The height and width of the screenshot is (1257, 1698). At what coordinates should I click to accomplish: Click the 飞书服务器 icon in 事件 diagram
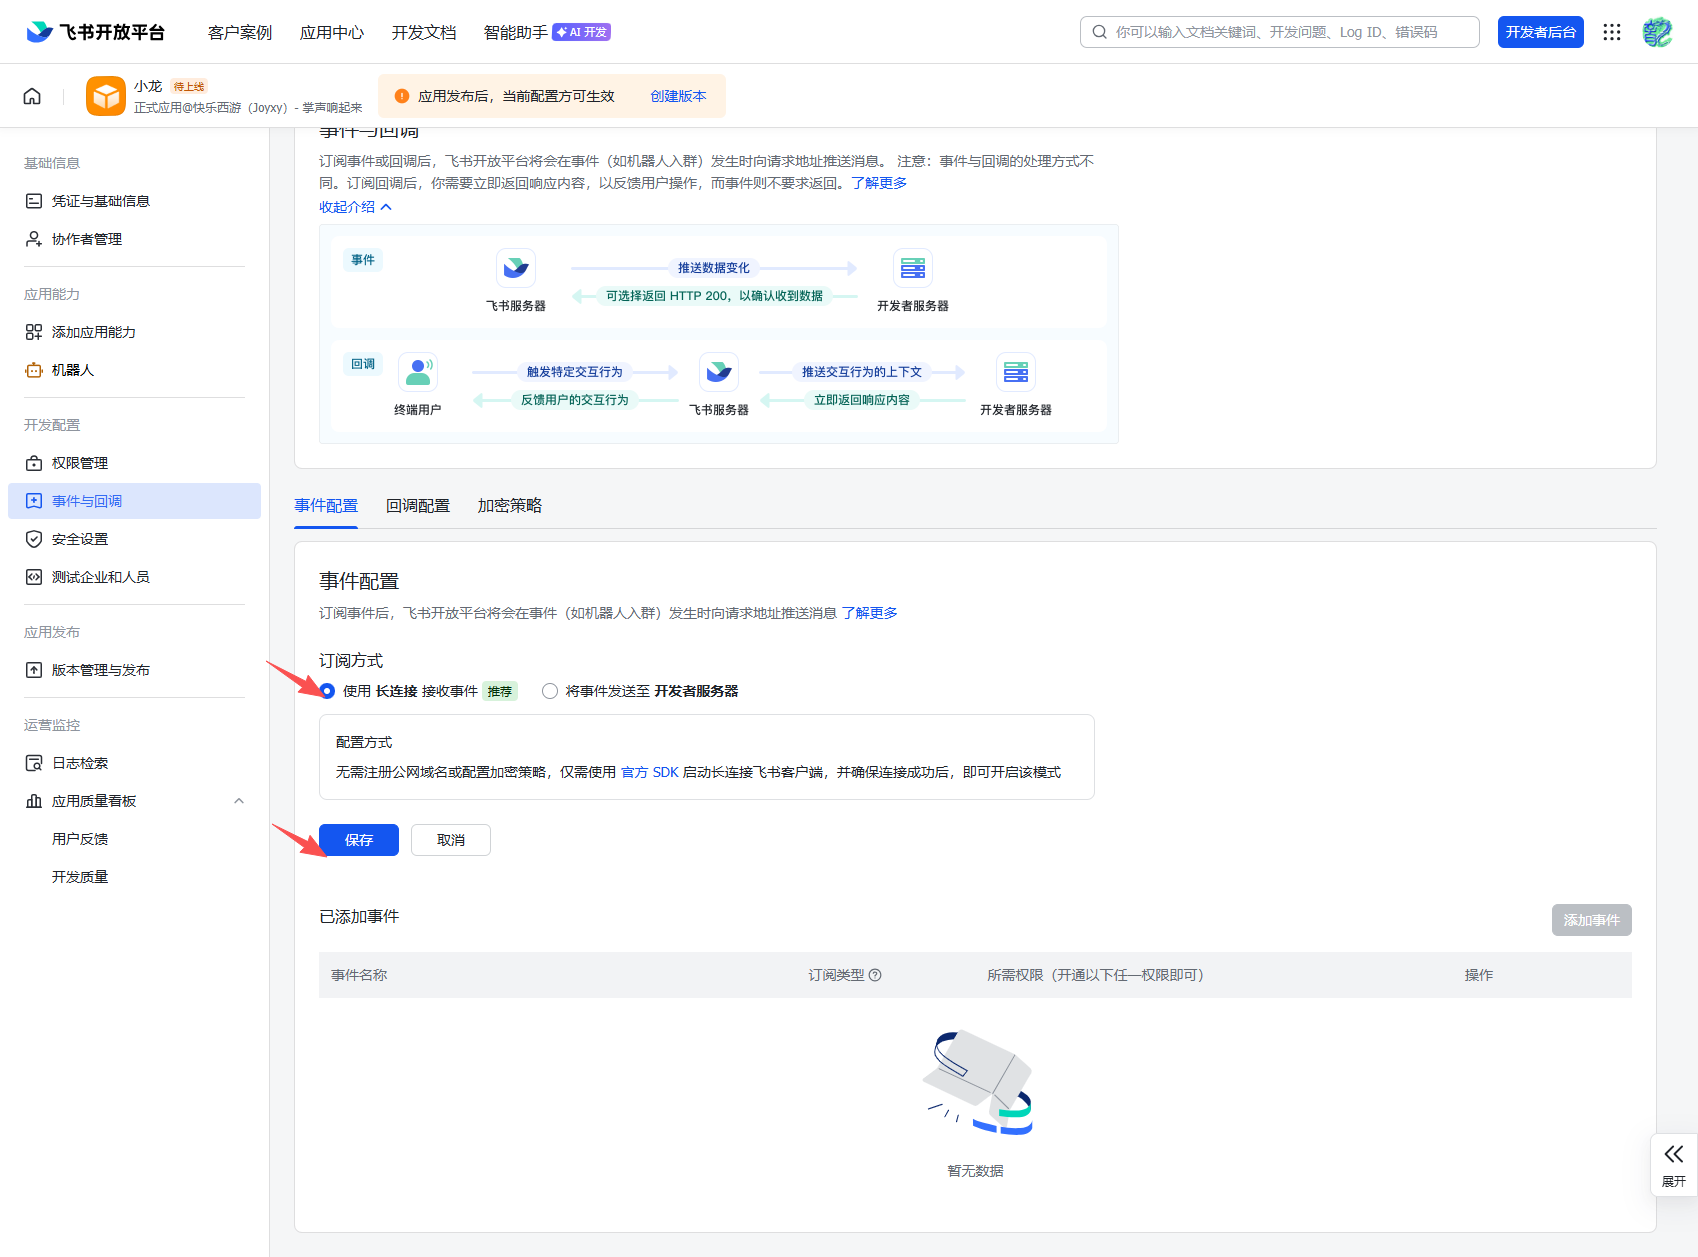tap(516, 268)
